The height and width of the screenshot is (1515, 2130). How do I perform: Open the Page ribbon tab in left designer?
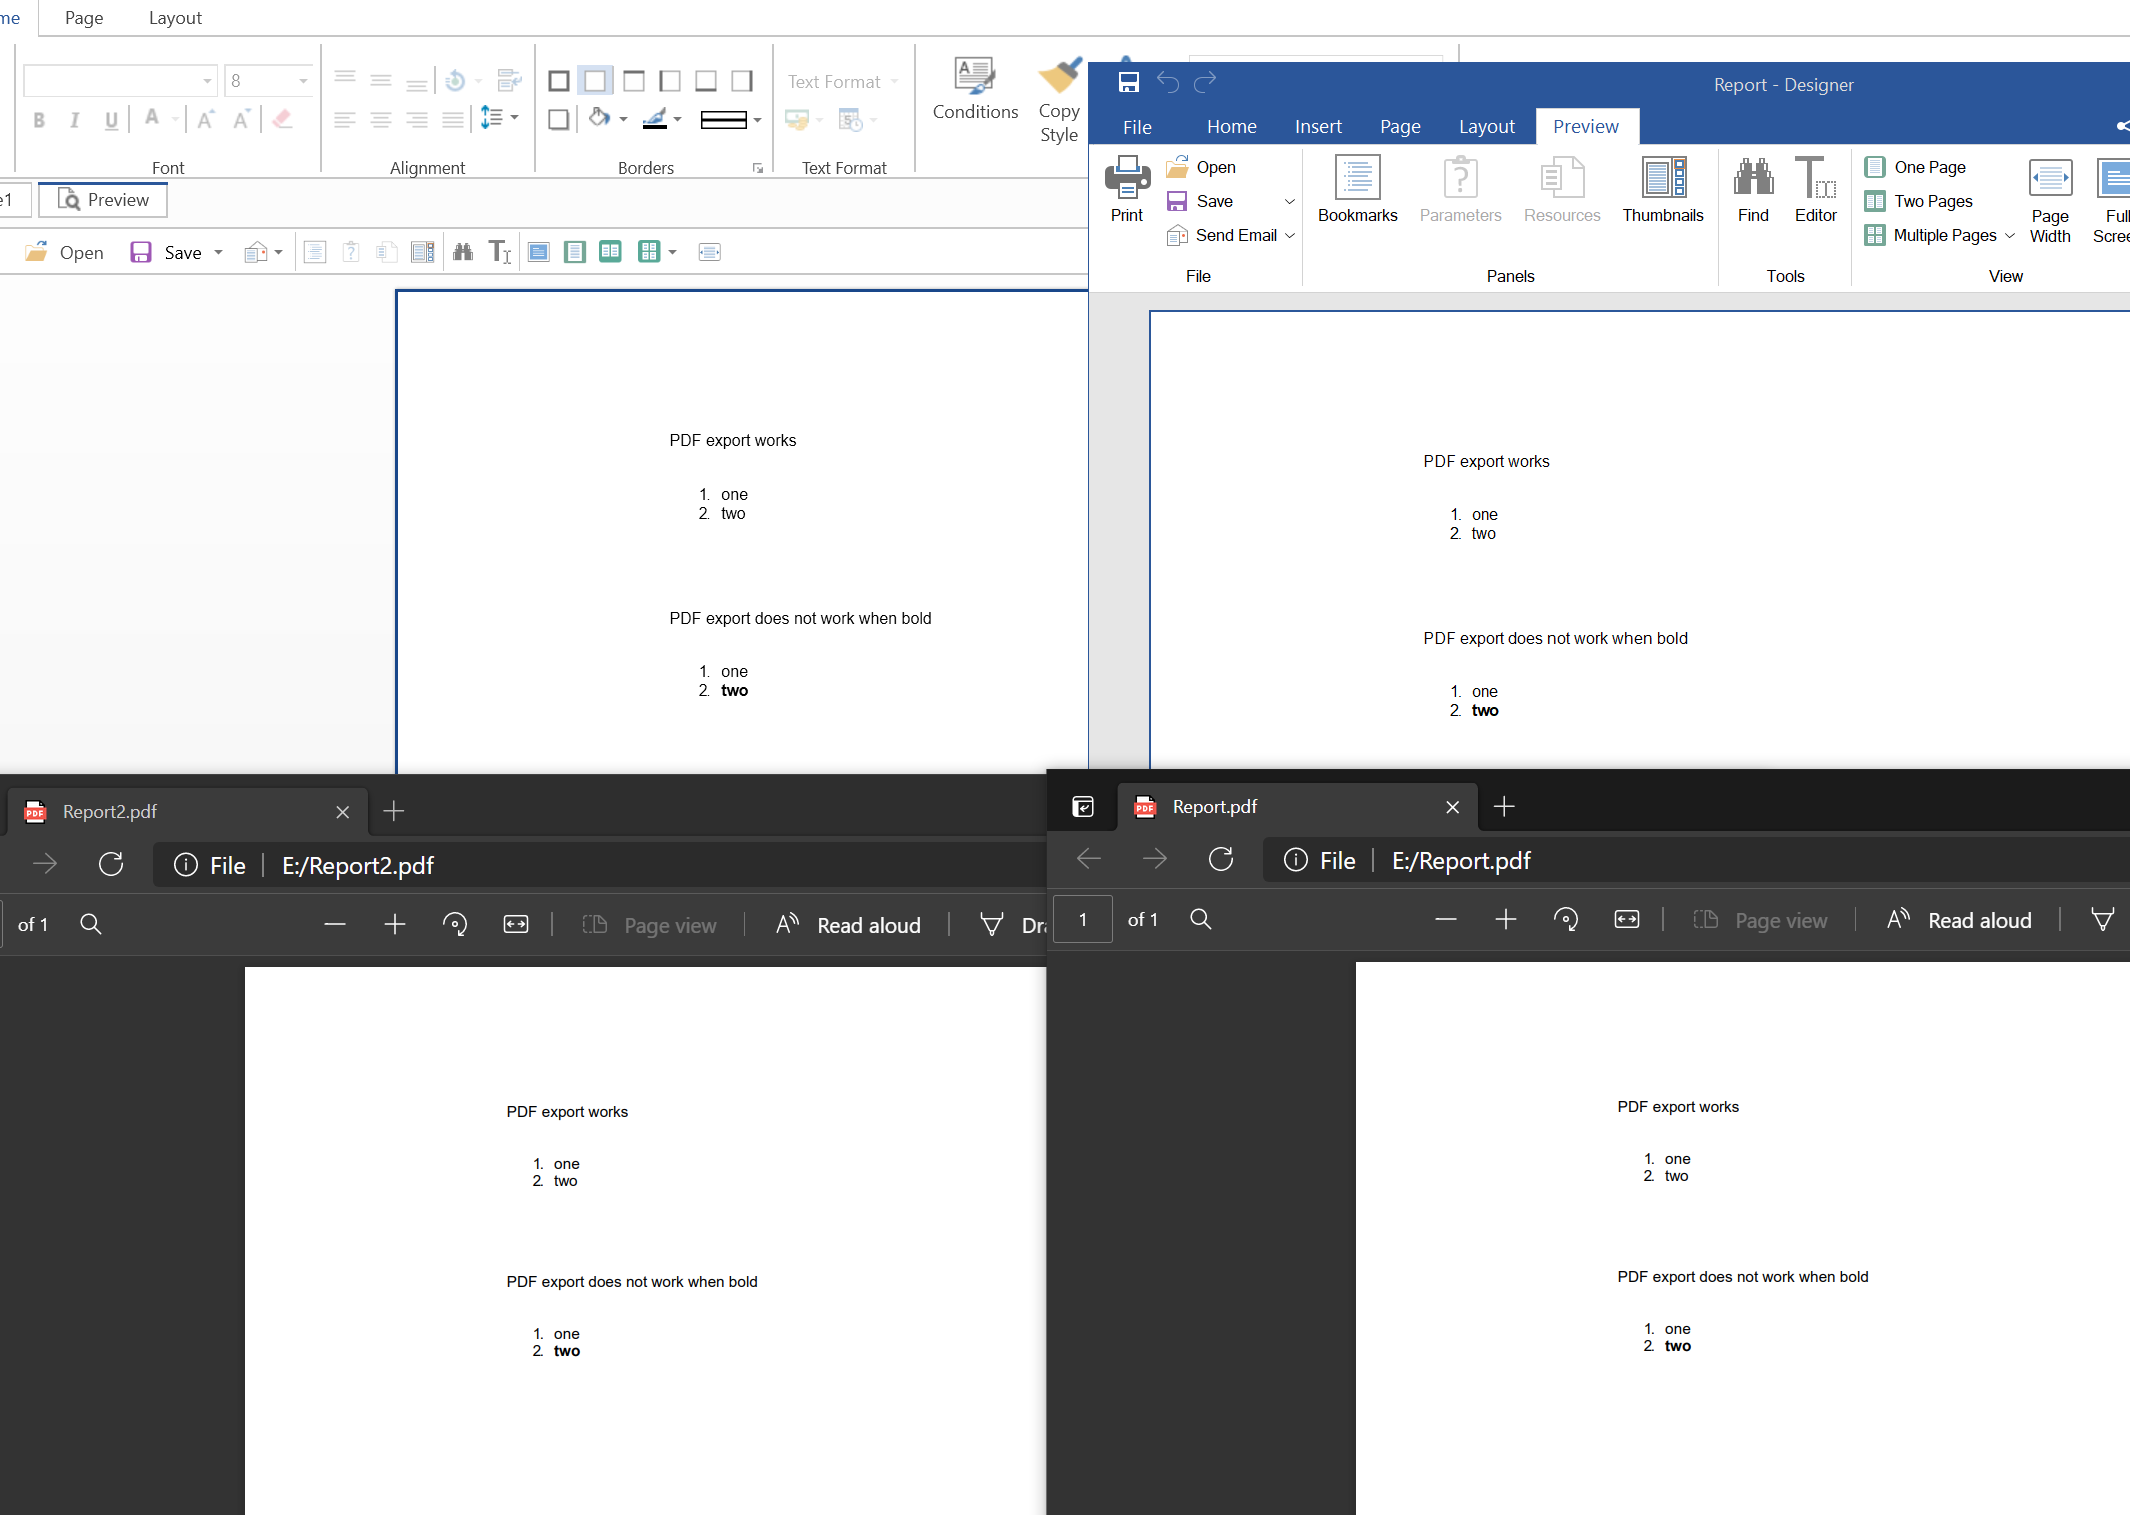[84, 18]
